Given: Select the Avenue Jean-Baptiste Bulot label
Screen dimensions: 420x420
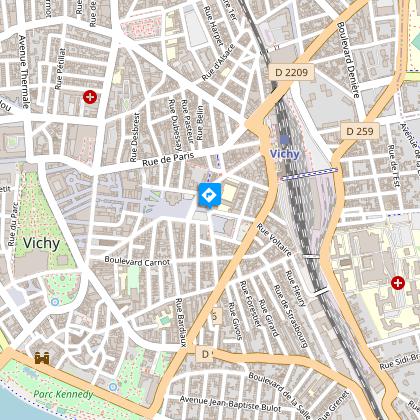Looking at the screenshot, I should pyautogui.click(x=230, y=404).
